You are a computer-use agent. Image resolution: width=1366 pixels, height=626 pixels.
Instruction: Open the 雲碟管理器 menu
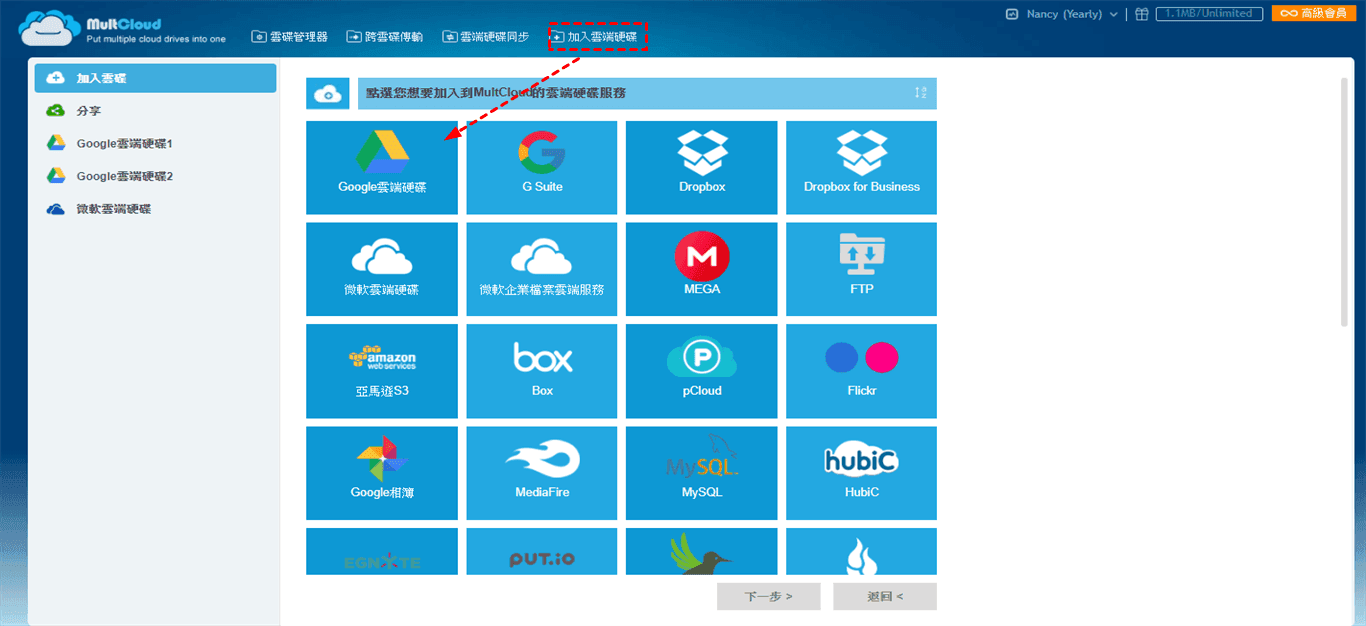[x=290, y=37]
